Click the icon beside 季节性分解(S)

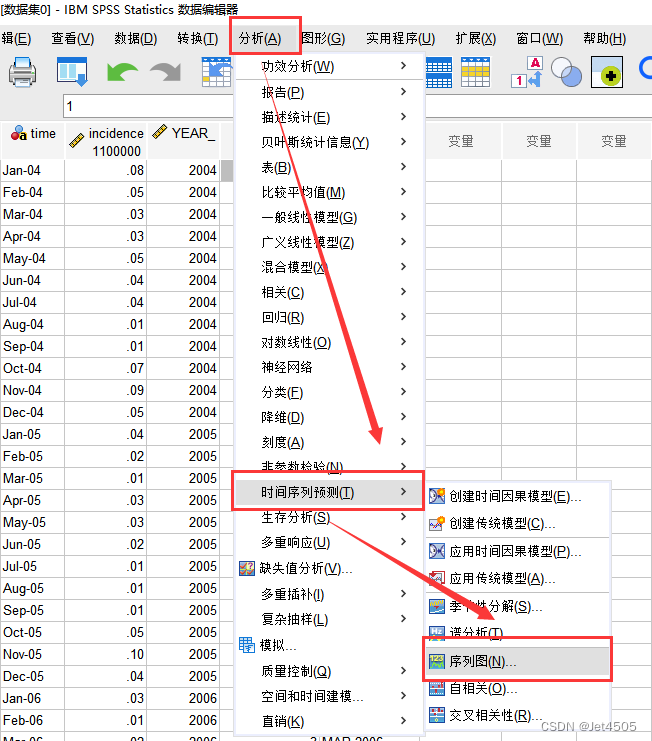tap(437, 606)
